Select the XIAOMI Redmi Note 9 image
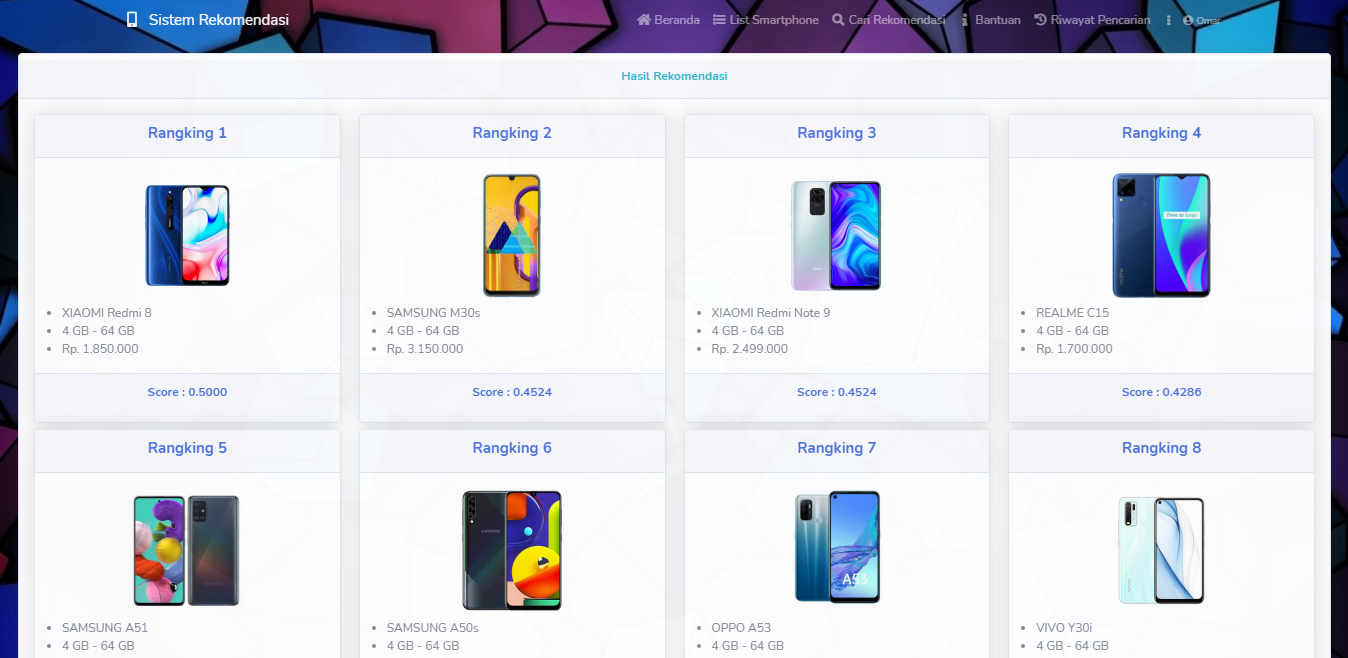Image resolution: width=1348 pixels, height=658 pixels. tap(836, 236)
